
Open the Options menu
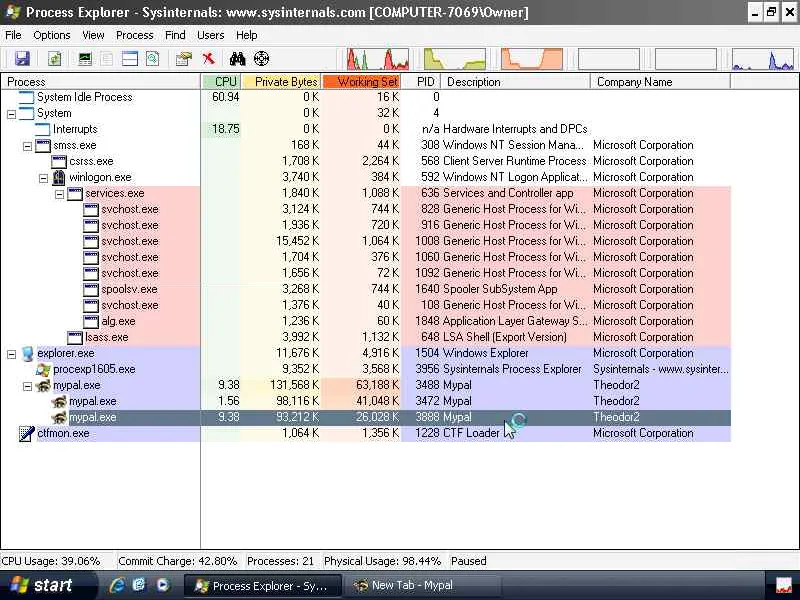[x=52, y=35]
